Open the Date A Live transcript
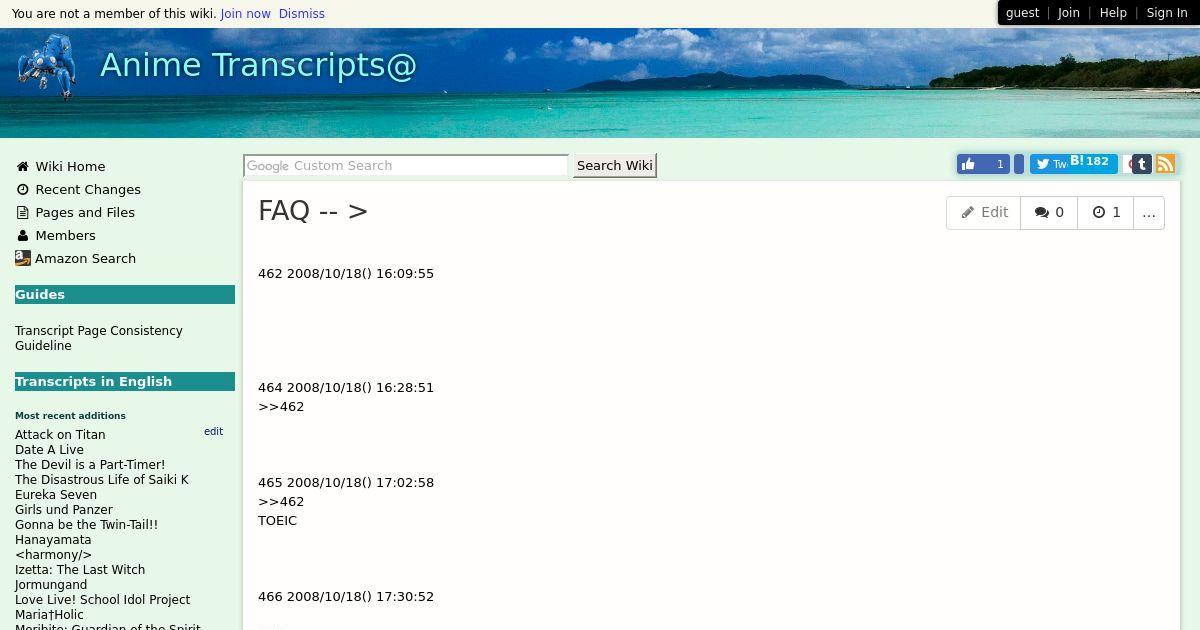1200x630 pixels. (x=49, y=450)
